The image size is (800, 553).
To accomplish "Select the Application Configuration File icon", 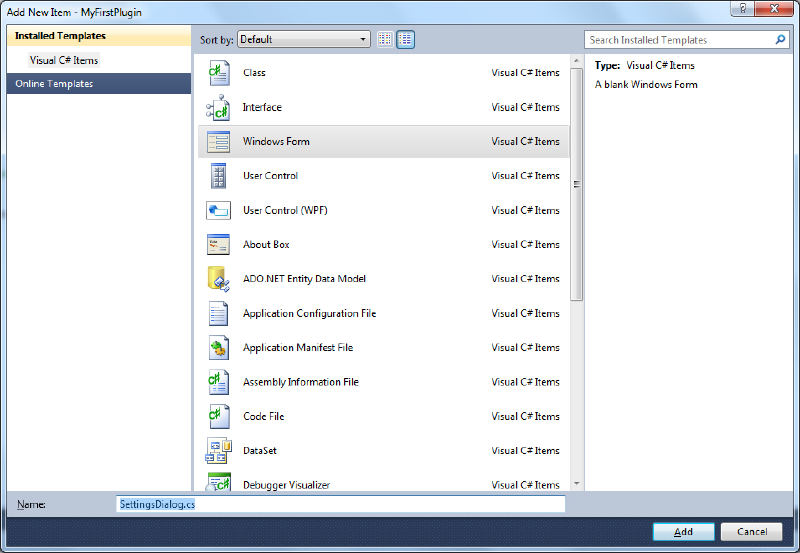I will tap(218, 313).
